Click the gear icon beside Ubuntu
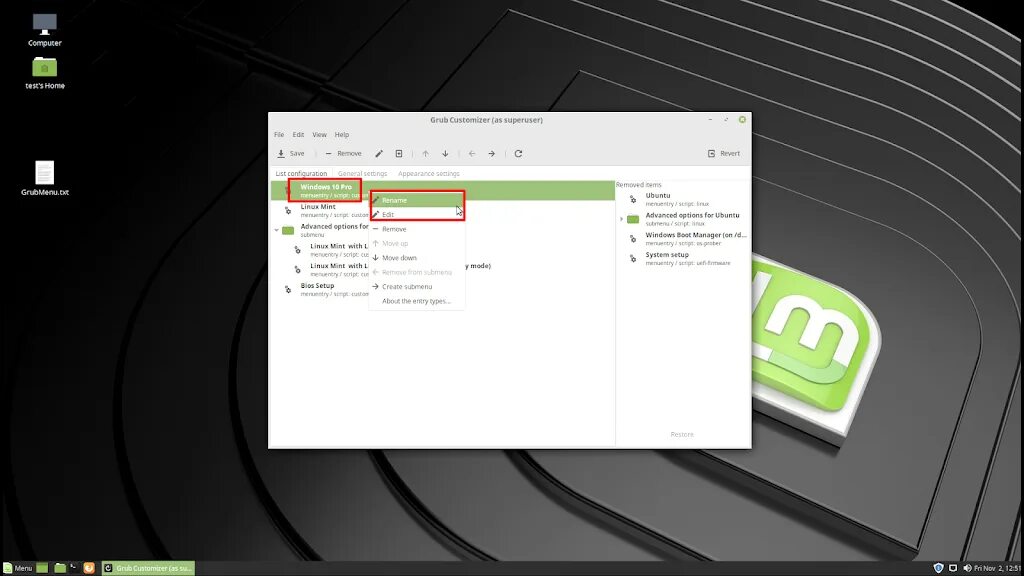 633,199
